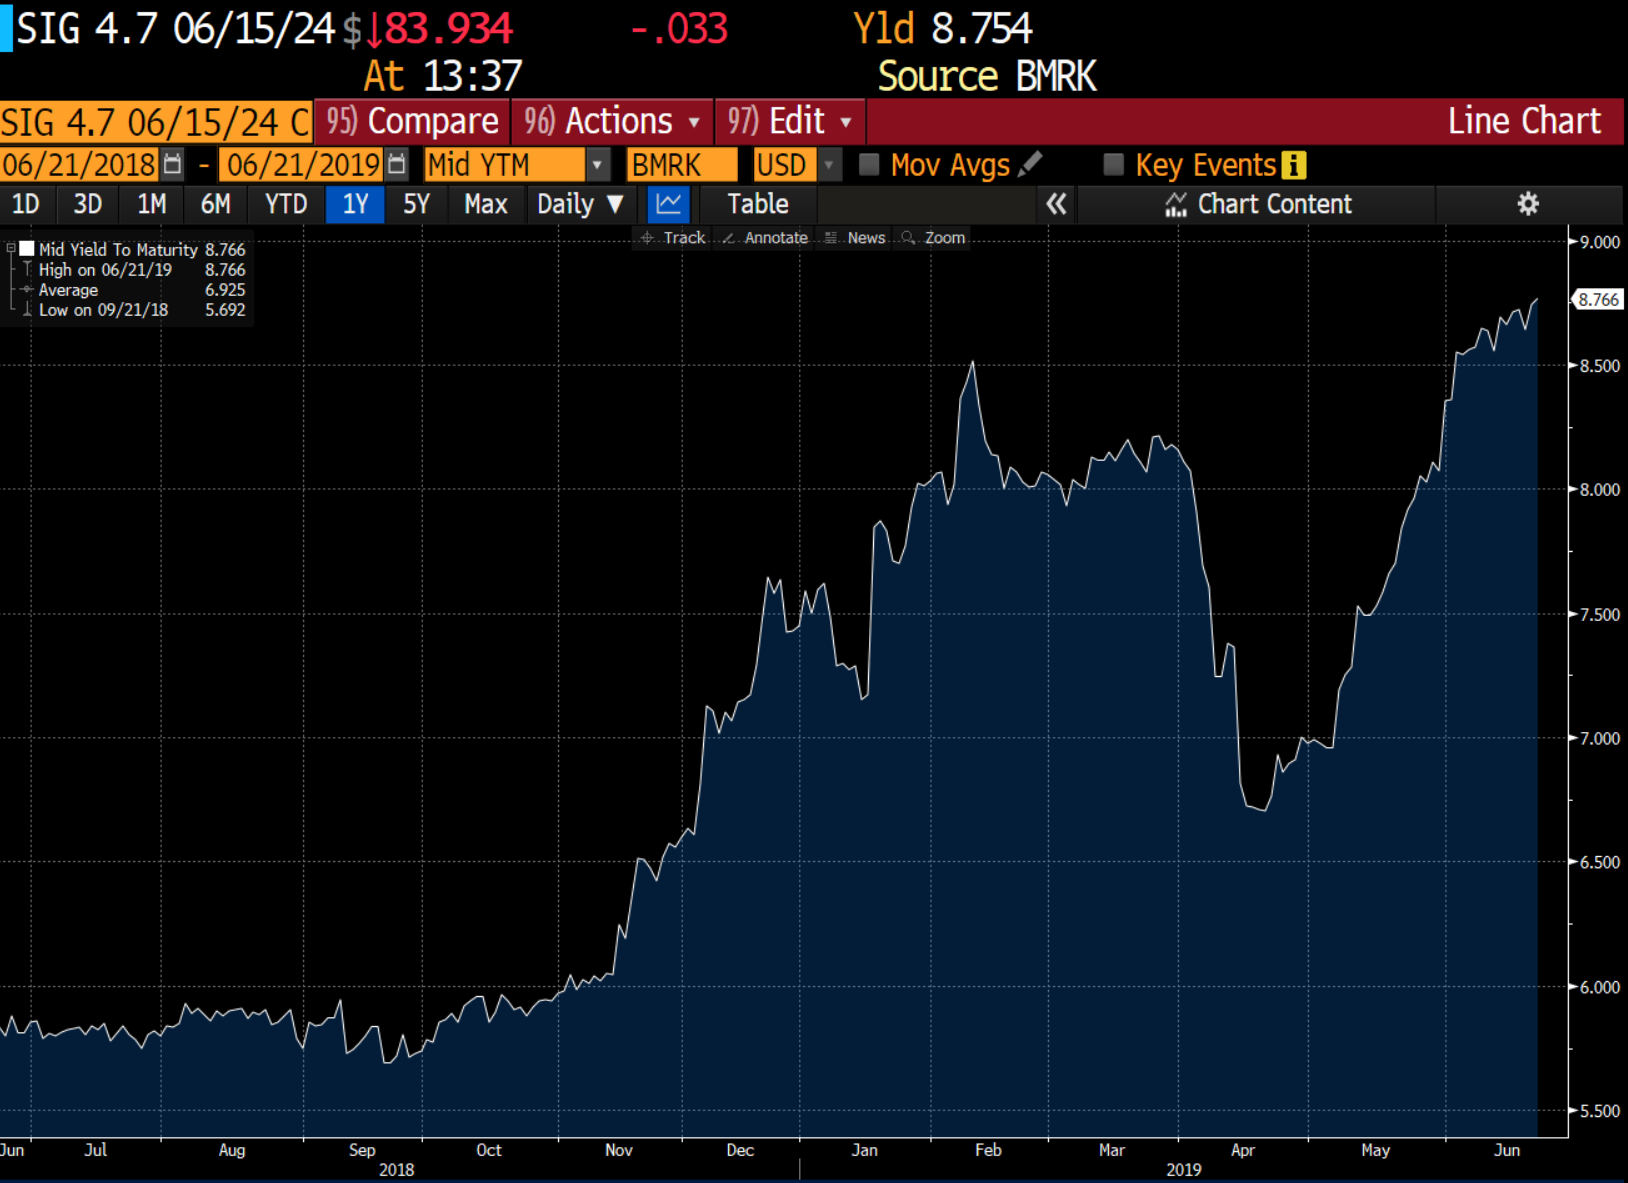Viewport: 1628px width, 1183px height.
Task: Select the YTD range tab
Action: (x=286, y=204)
